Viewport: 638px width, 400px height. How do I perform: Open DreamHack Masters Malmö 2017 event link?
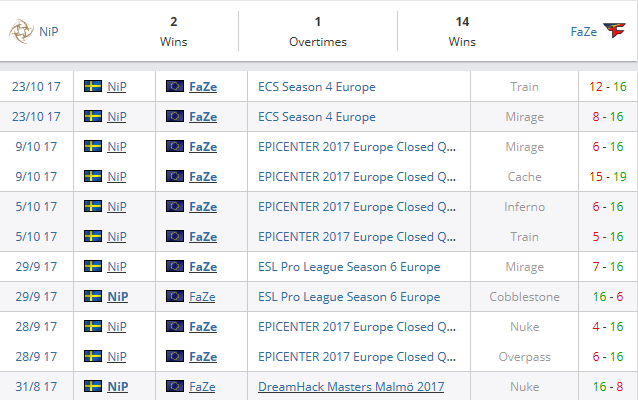351,387
